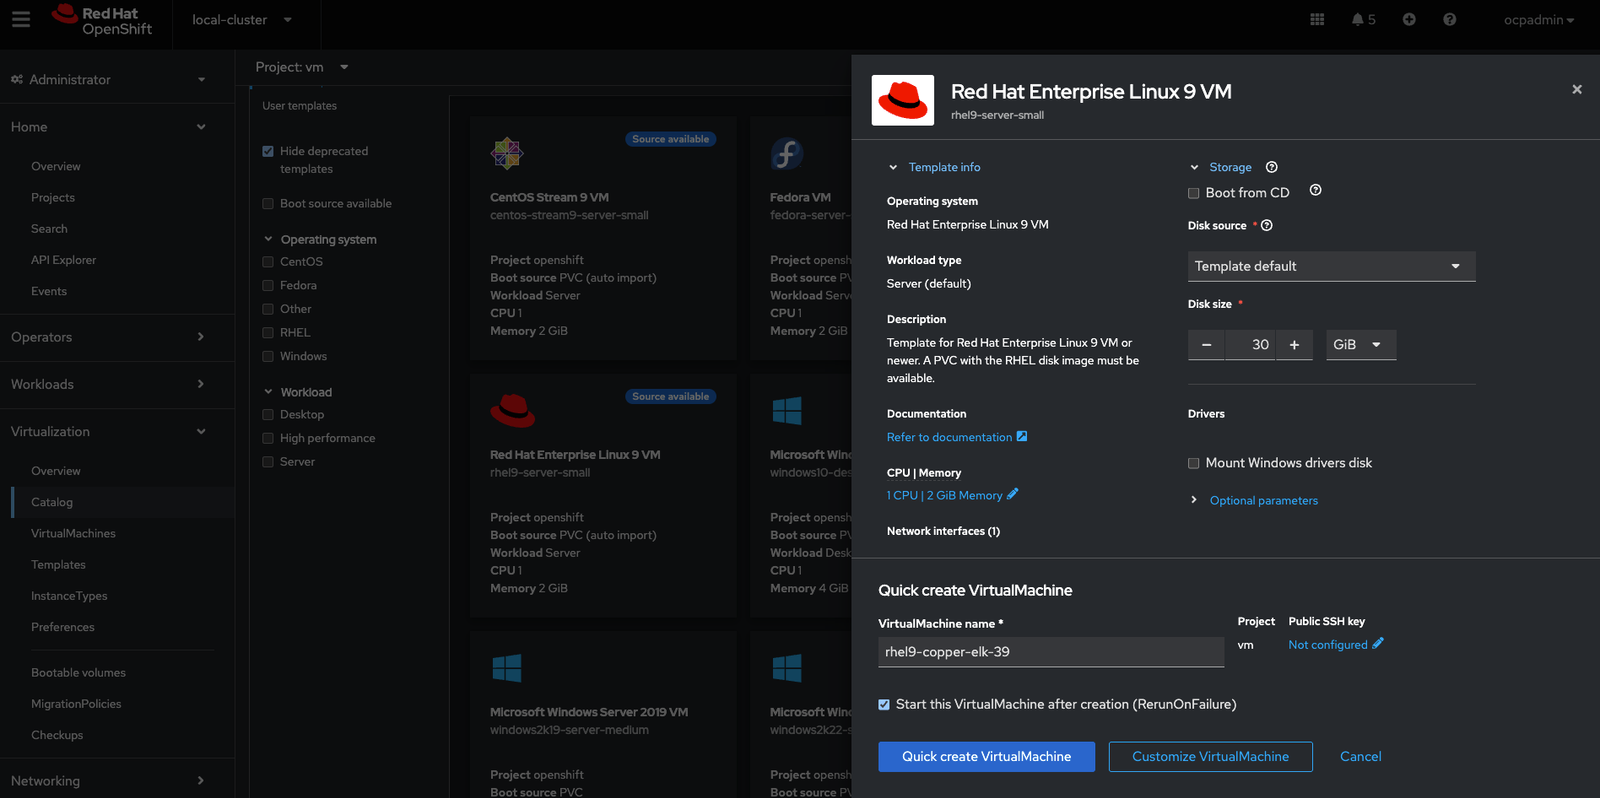Click the Red Hat hat icon in the panel header
This screenshot has height=798, width=1600.
click(x=903, y=100)
